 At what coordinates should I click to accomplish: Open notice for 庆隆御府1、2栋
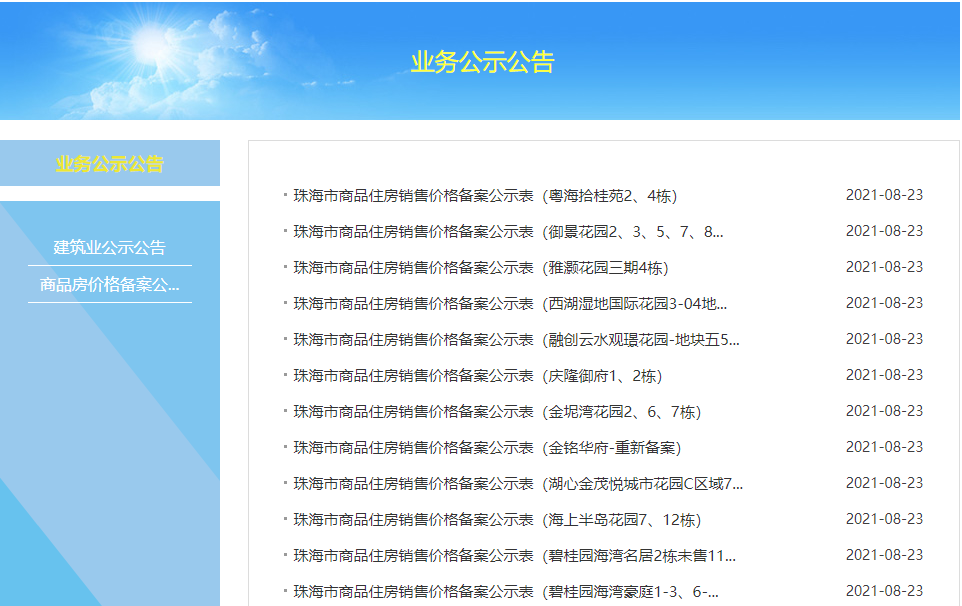pos(477,376)
